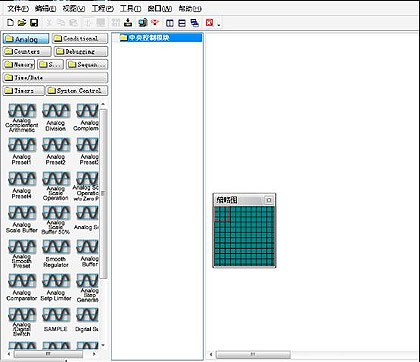Open the Debugging module category

coord(81,52)
